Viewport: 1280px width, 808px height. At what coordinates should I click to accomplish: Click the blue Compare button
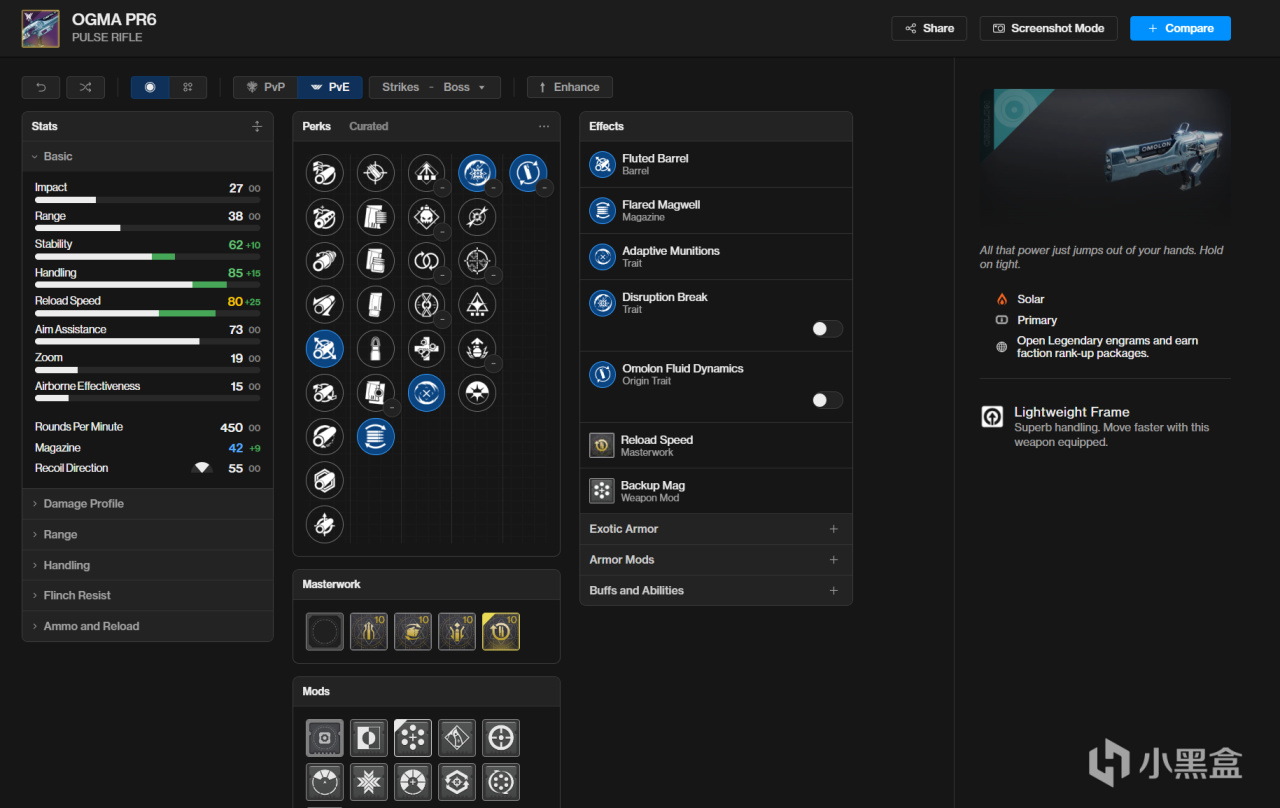point(1180,28)
